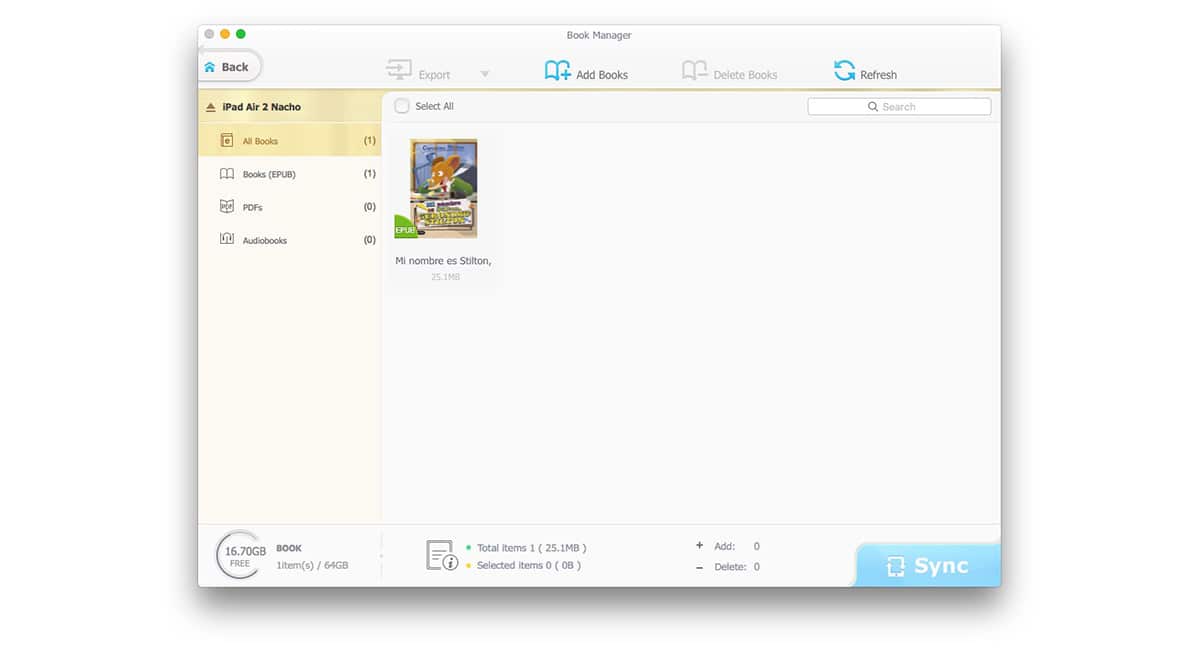
Task: Click the eject icon beside iPad Air 2 Nacho
Action: tap(210, 107)
